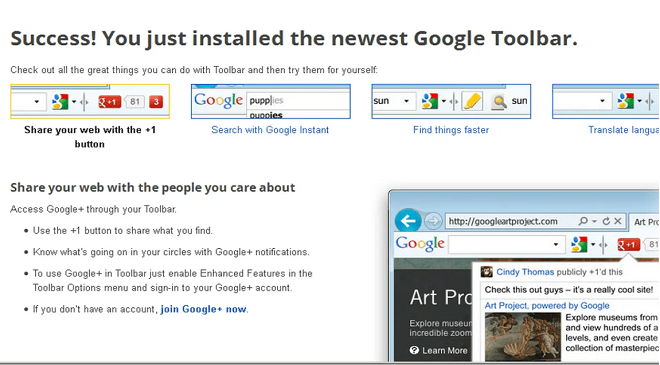The width and height of the screenshot is (660, 365).
Task: Click the blue back arrow in browser screenshot
Action: click(408, 221)
